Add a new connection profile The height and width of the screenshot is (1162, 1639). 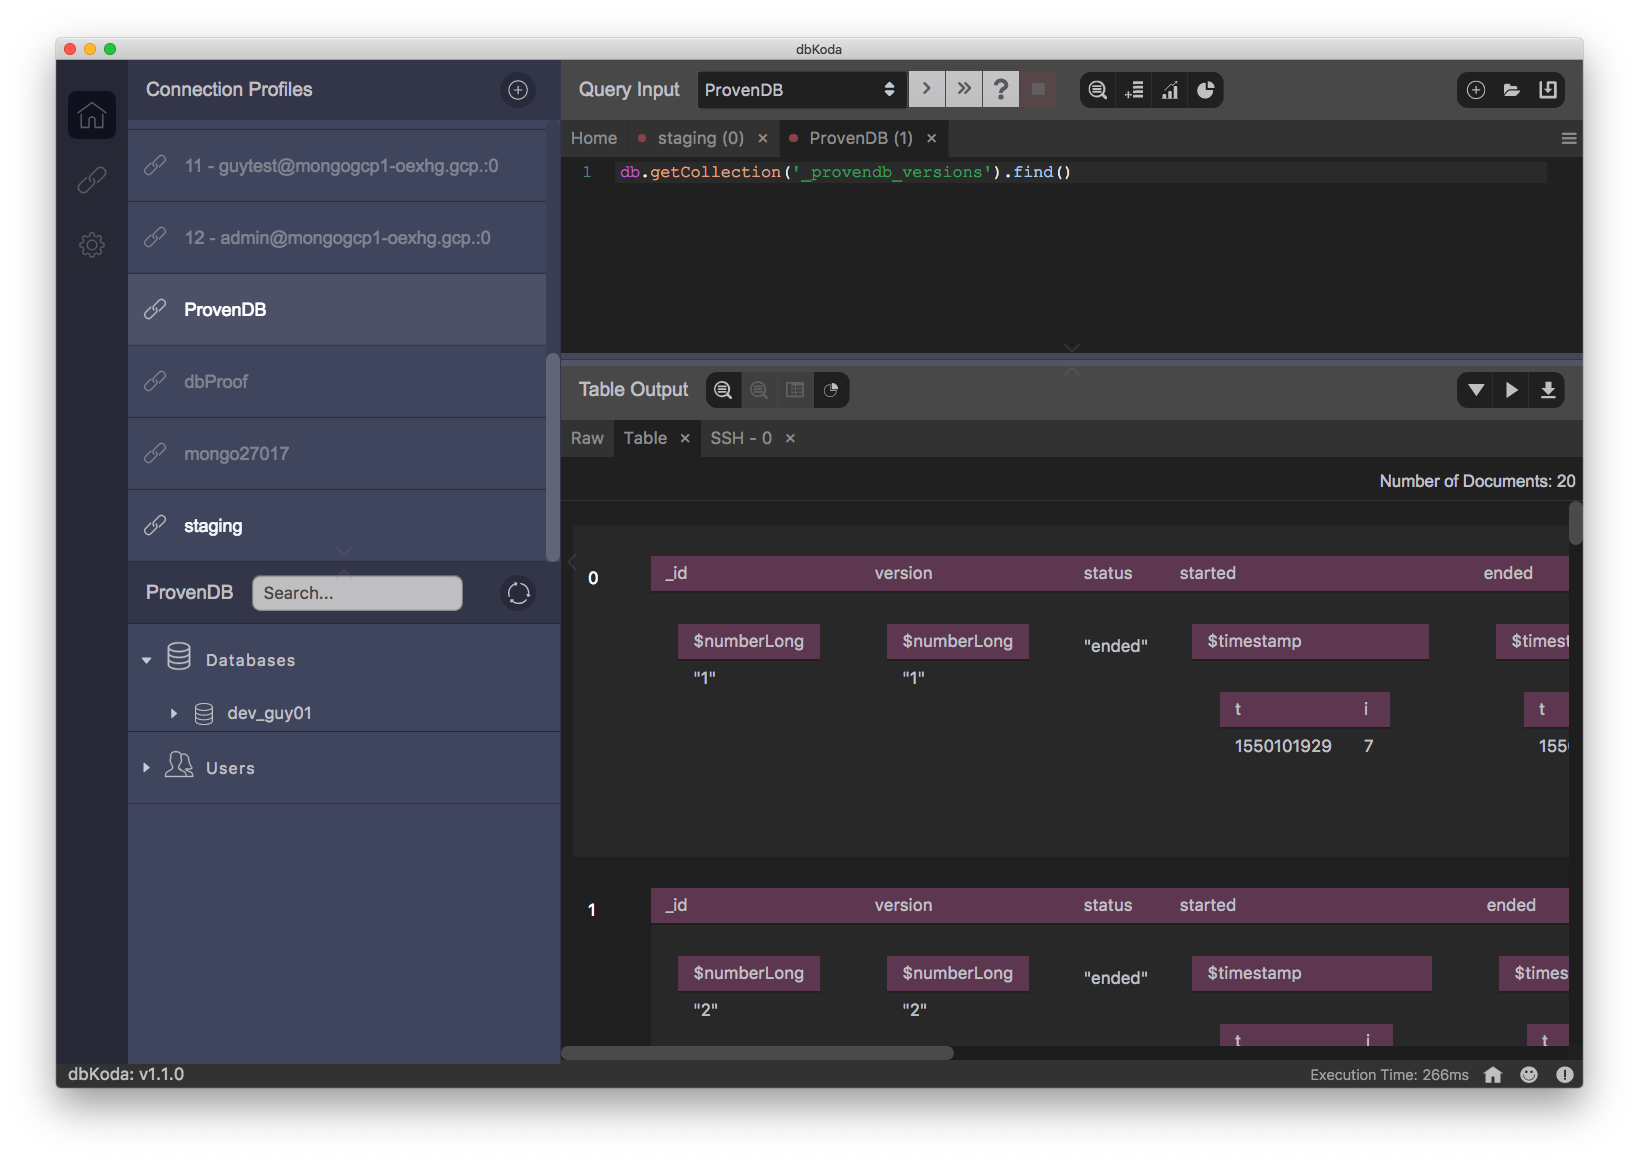point(518,90)
